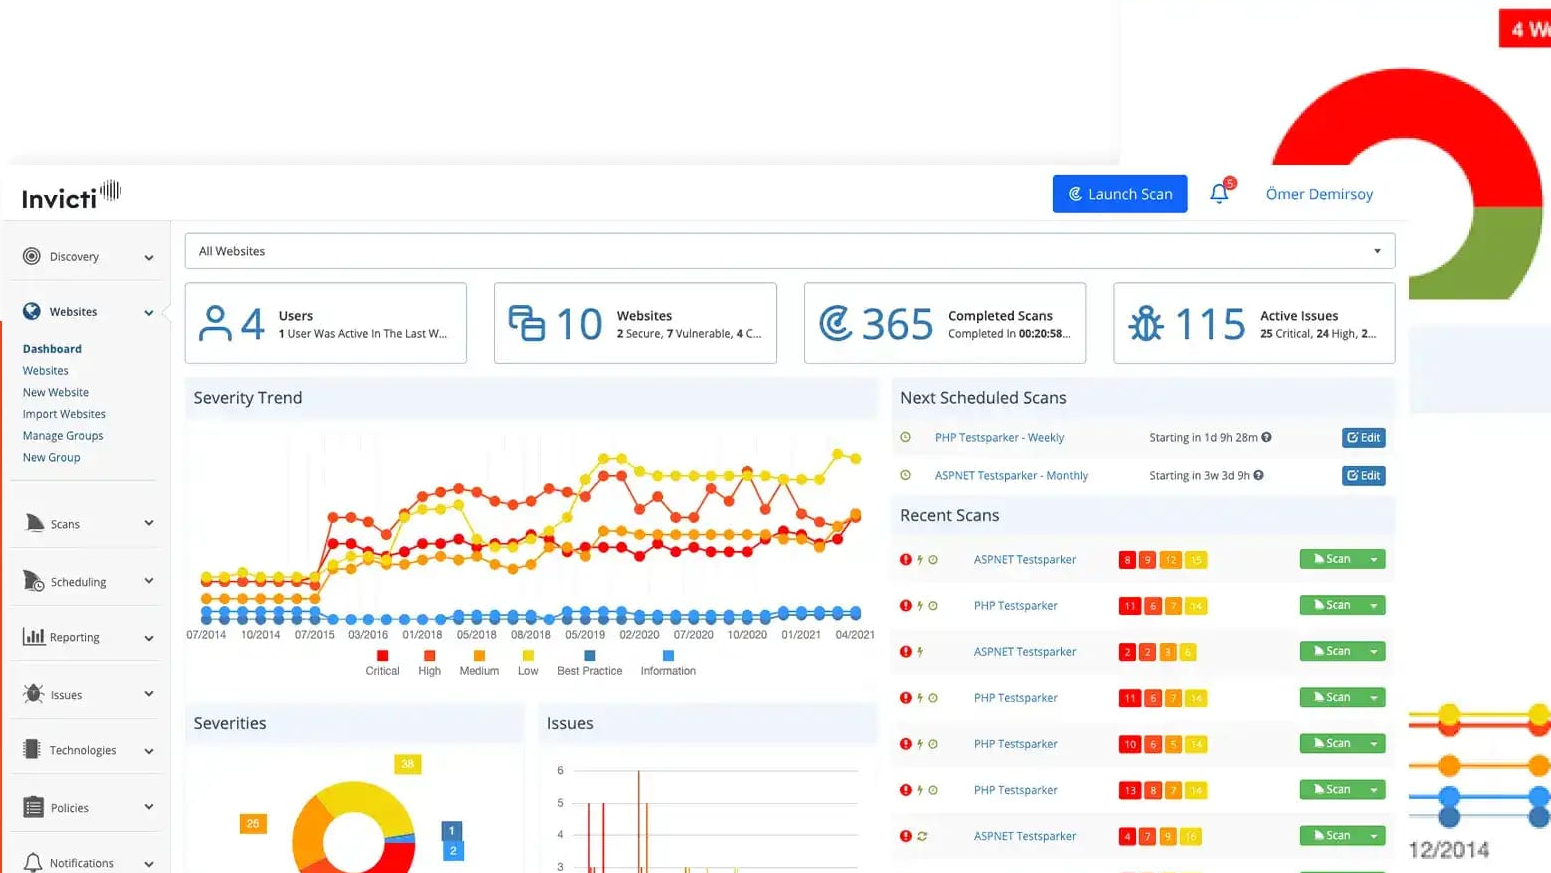Open the PHP Testsparker - Weekly link

click(x=999, y=437)
